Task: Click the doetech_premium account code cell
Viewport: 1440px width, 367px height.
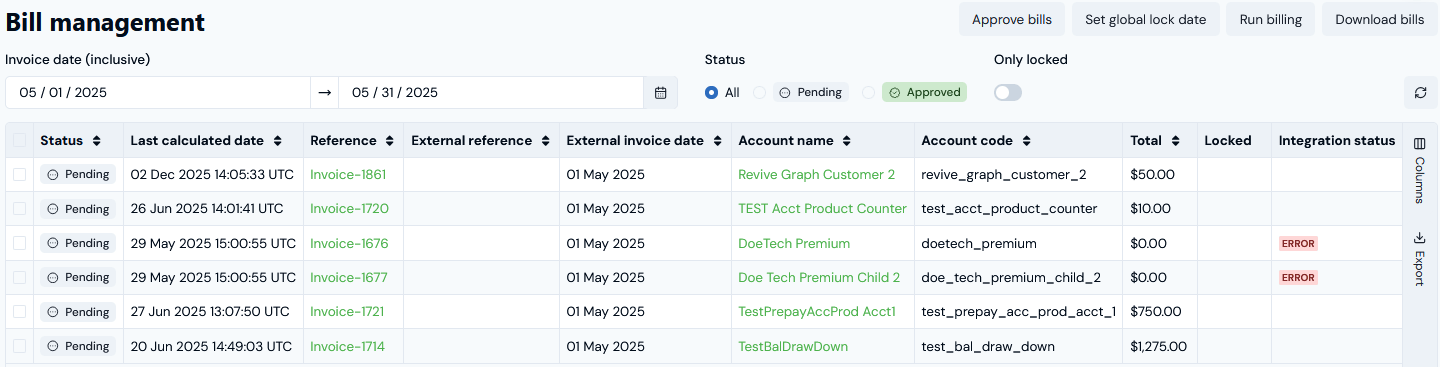Action: pos(1019,243)
